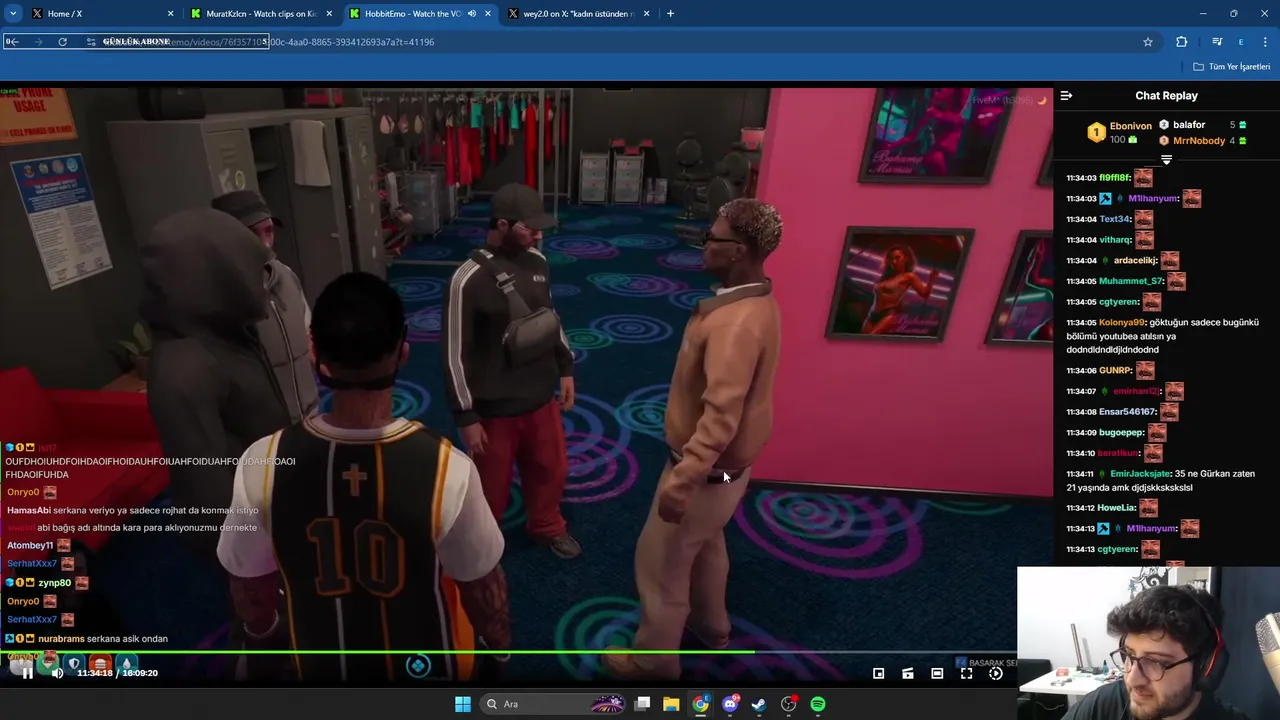Open video settings icon at far right
The height and width of the screenshot is (720, 1280).
click(996, 673)
